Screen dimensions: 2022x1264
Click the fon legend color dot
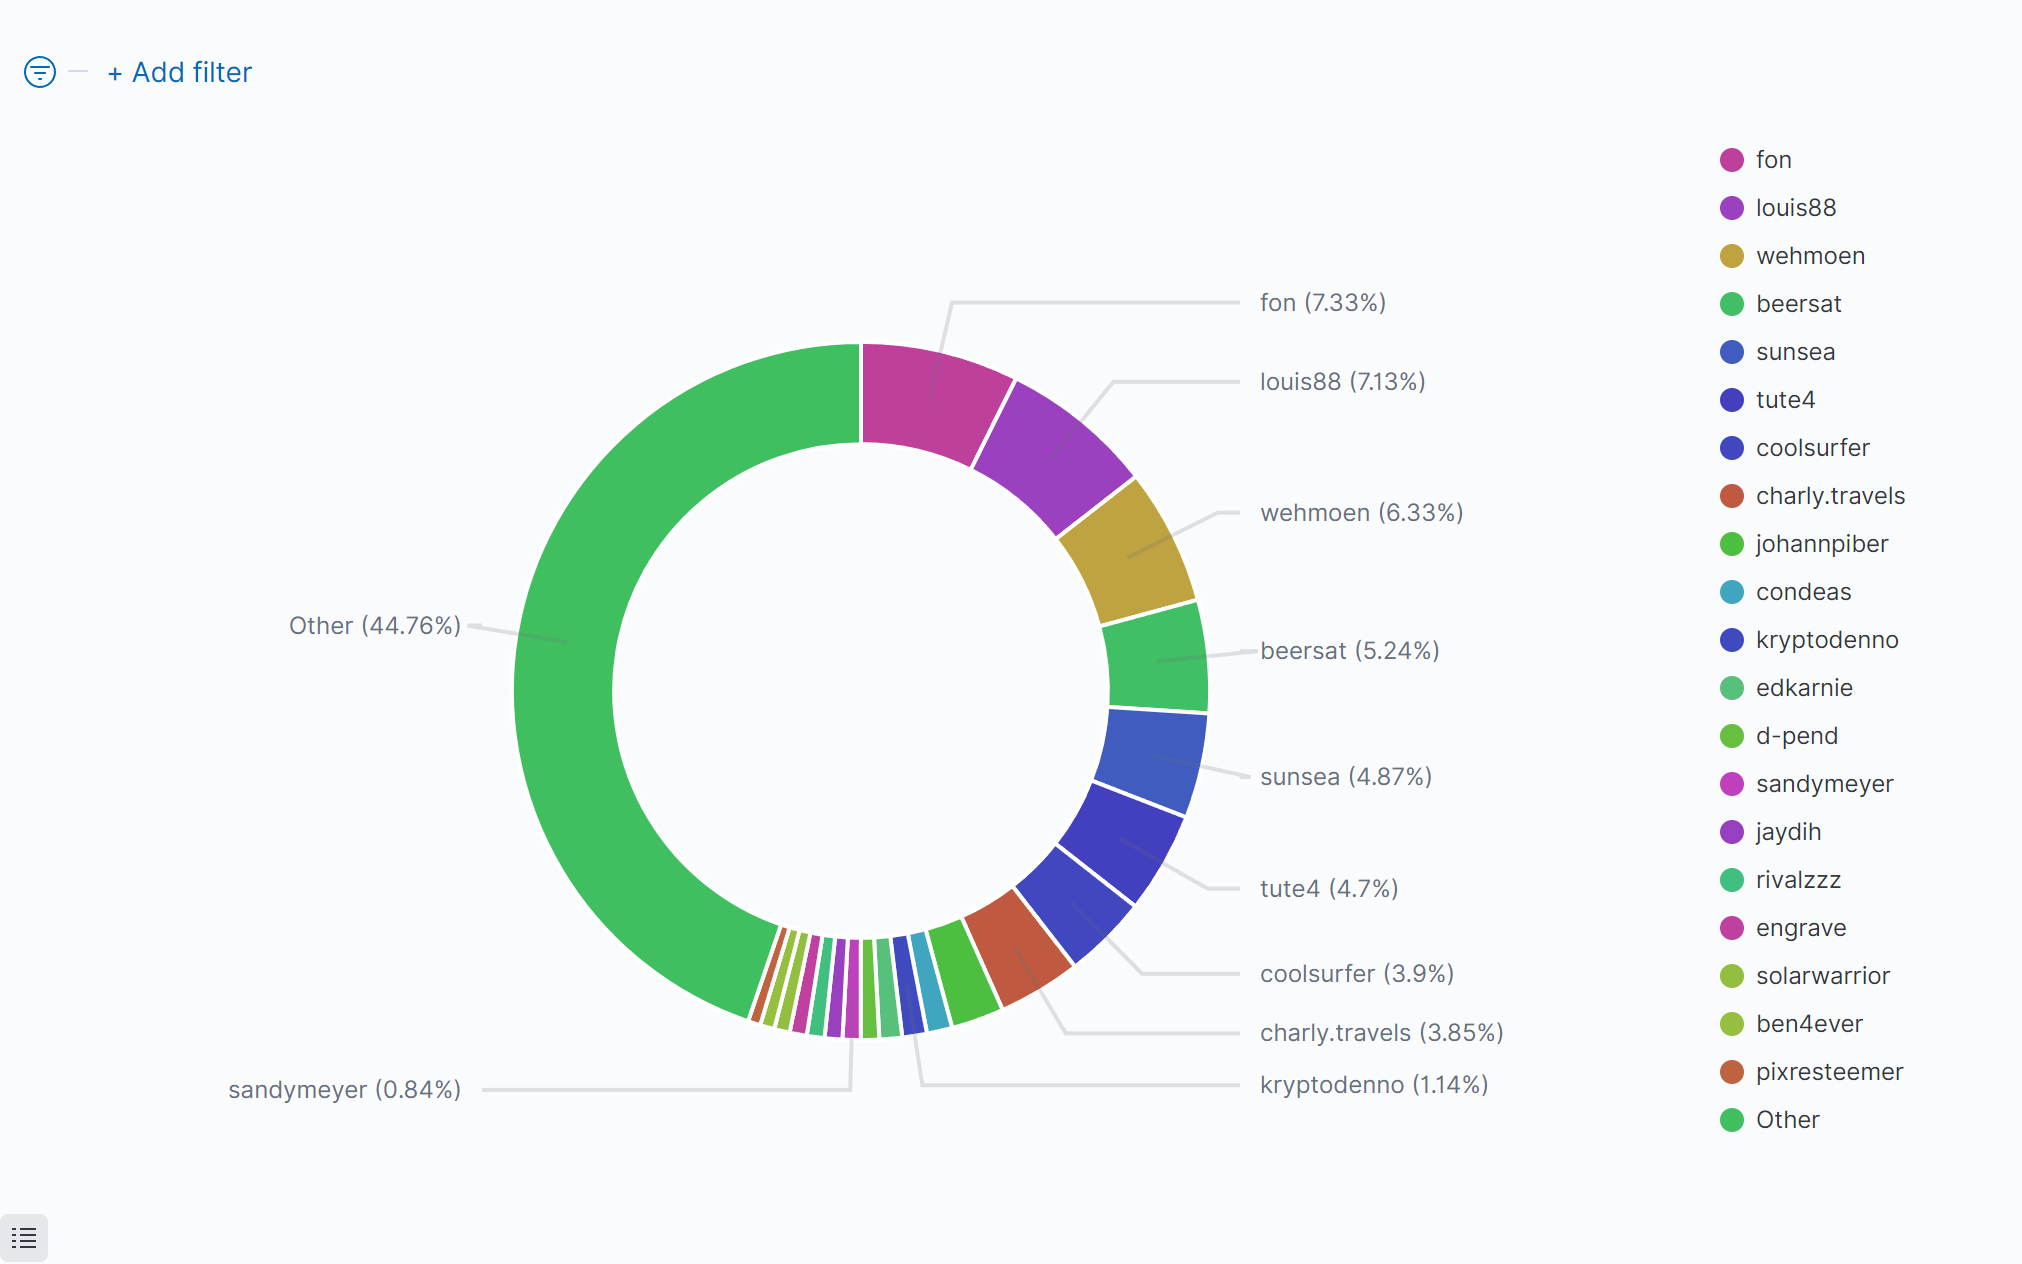coord(1731,160)
